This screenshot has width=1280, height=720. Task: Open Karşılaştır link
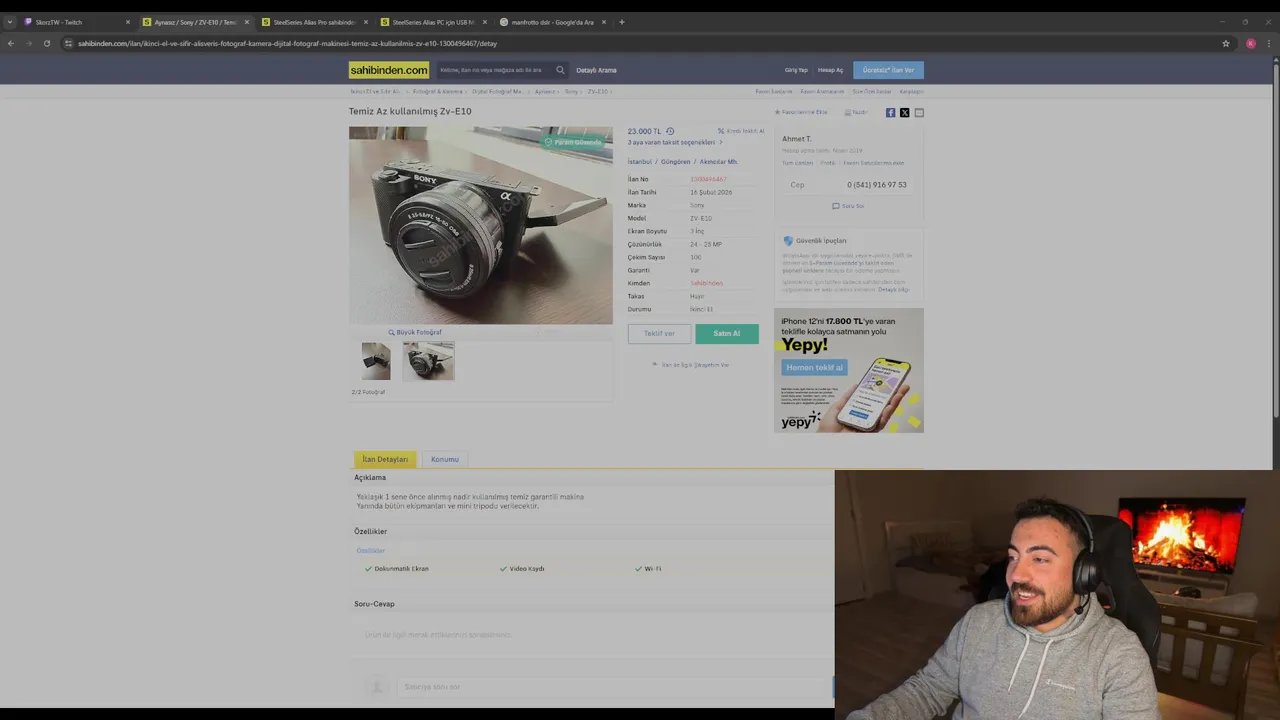pyautogui.click(x=912, y=91)
